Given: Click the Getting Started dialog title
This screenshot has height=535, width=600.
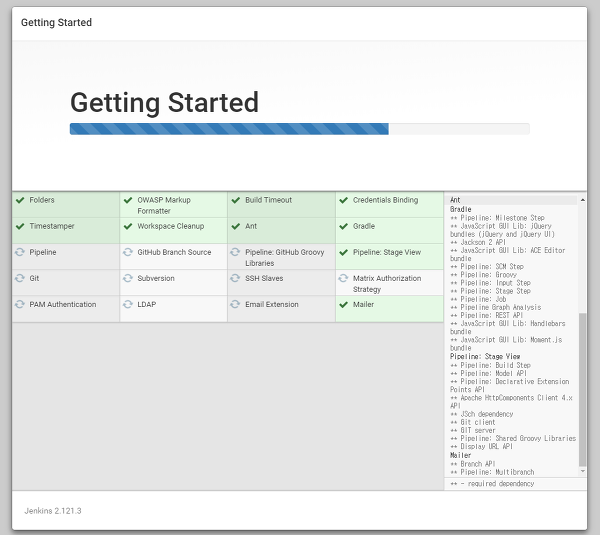Looking at the screenshot, I should click(56, 23).
